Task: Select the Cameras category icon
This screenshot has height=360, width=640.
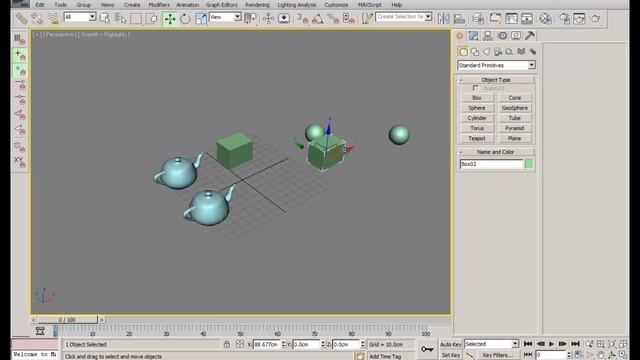Action: point(498,52)
